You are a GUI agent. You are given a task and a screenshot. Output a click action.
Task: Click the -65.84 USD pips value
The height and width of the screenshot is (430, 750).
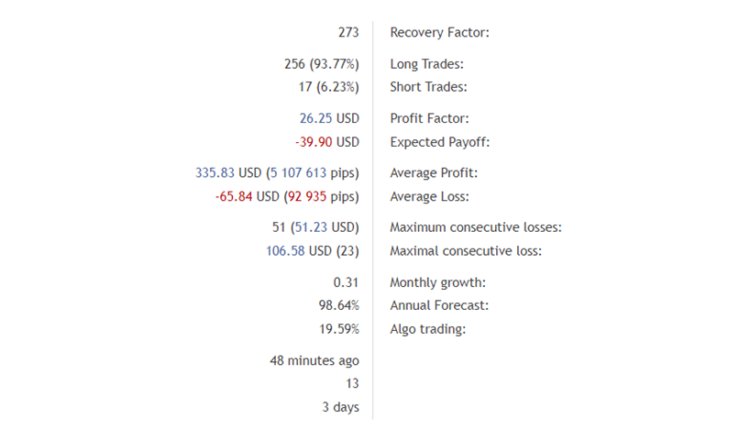287,196
